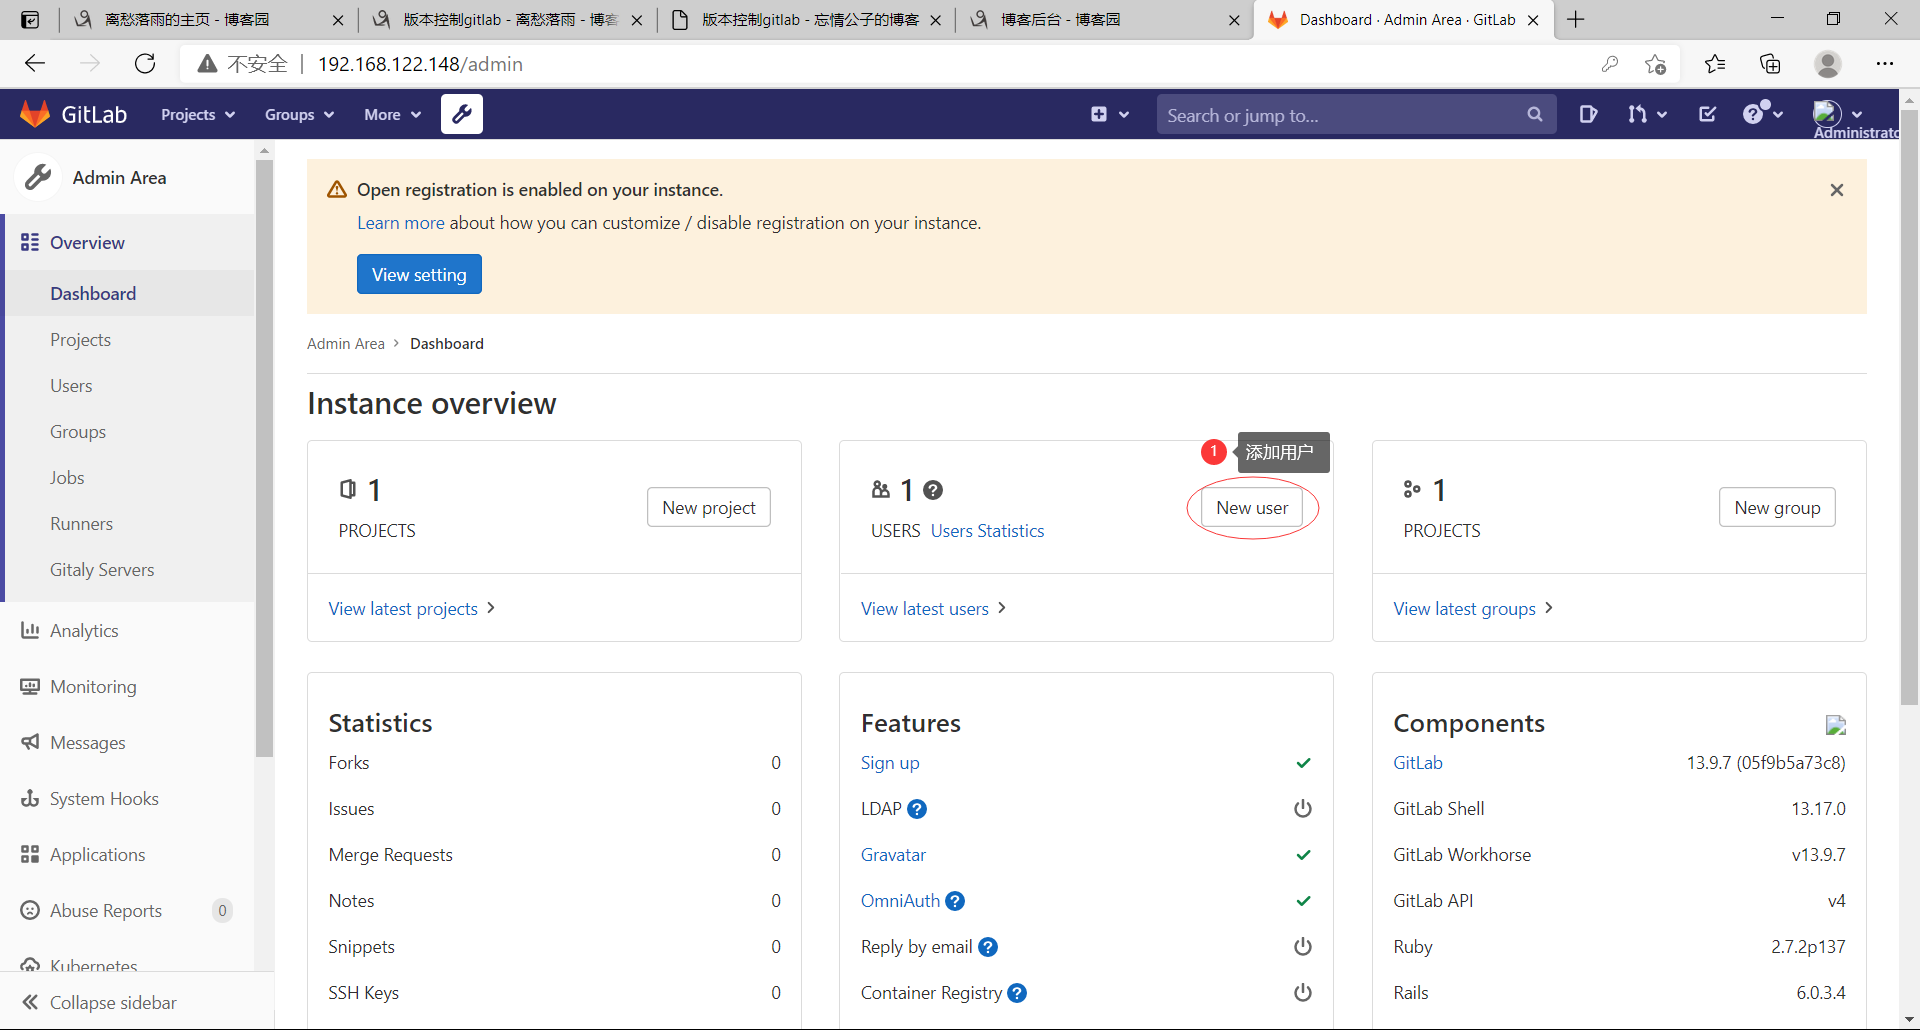Open the Sign up feature link
Image resolution: width=1920 pixels, height=1030 pixels.
890,763
